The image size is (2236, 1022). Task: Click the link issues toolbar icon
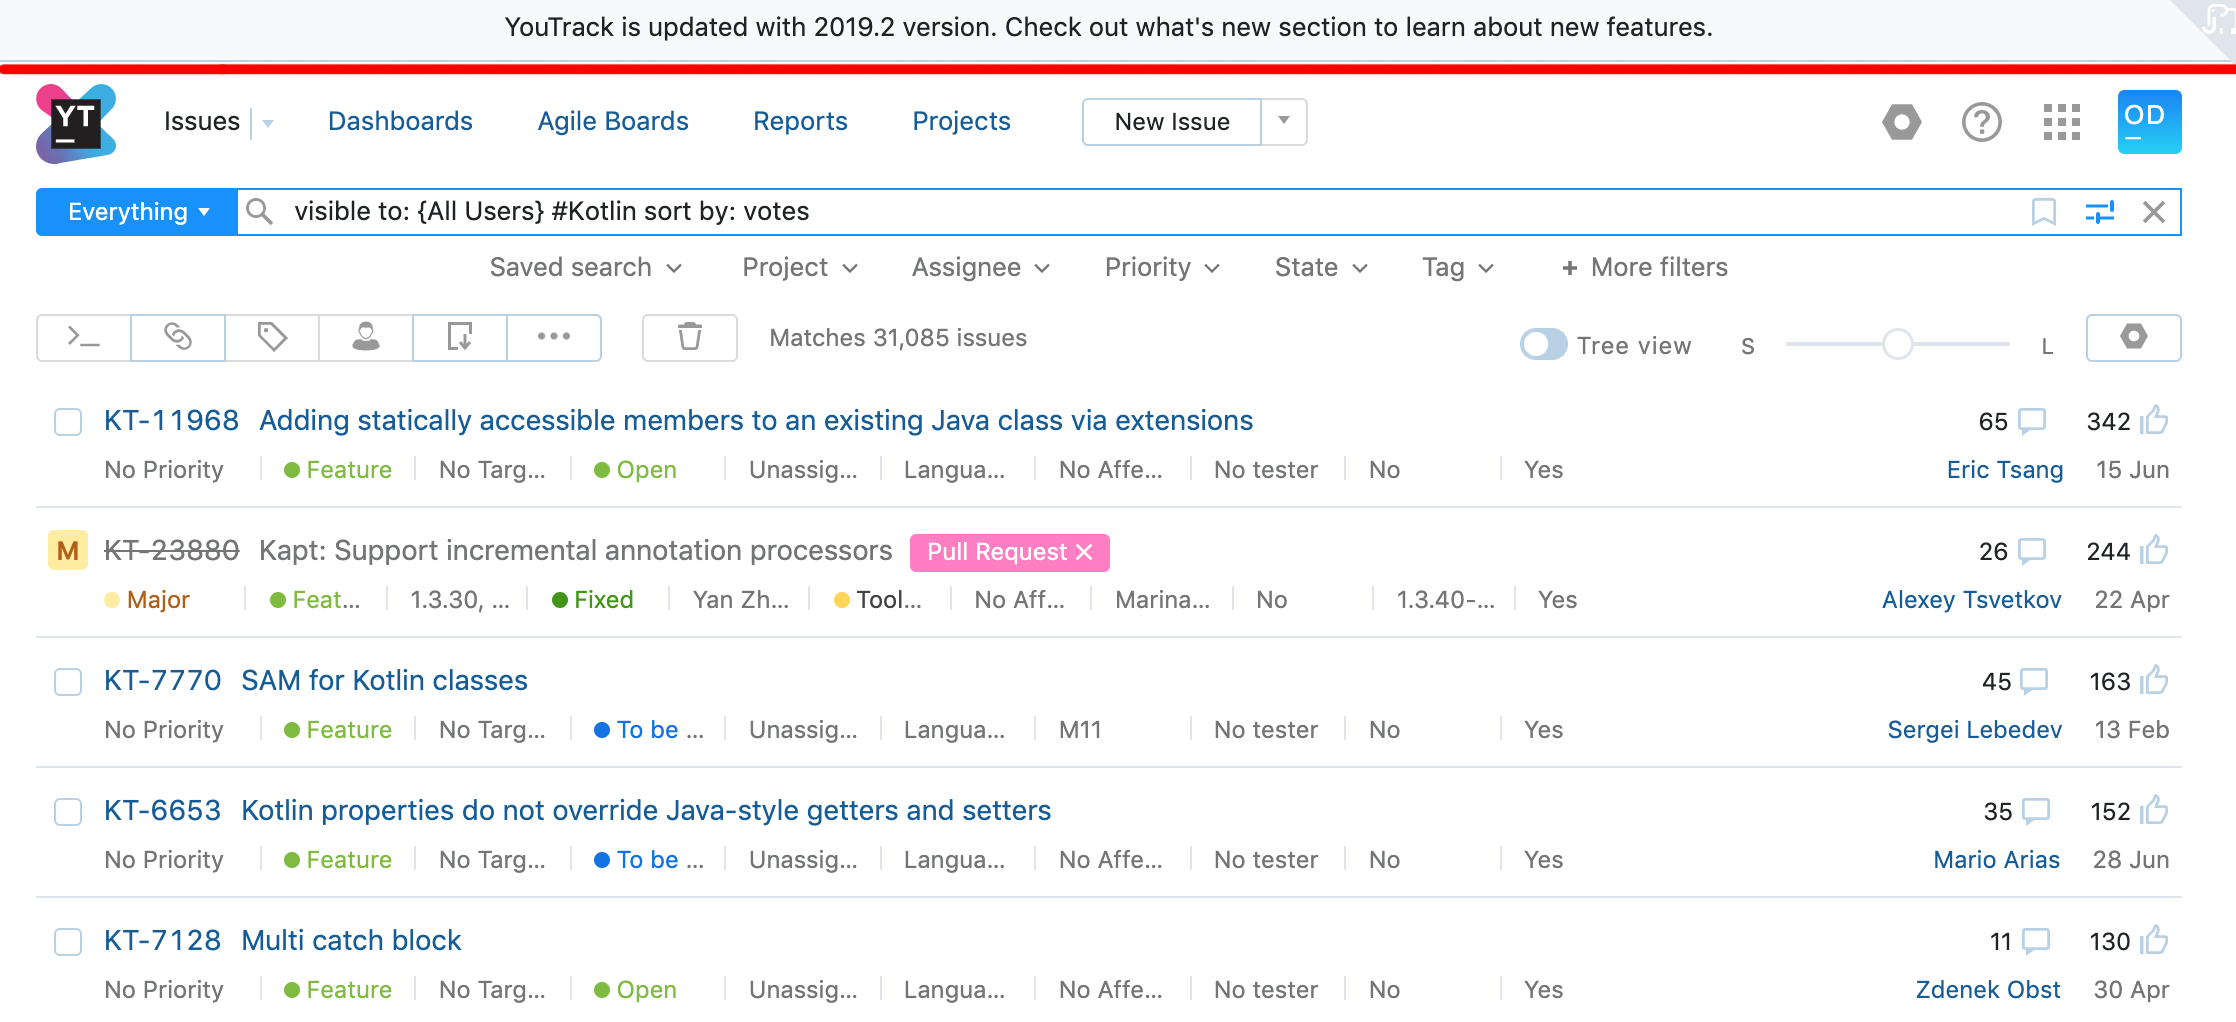coord(178,338)
